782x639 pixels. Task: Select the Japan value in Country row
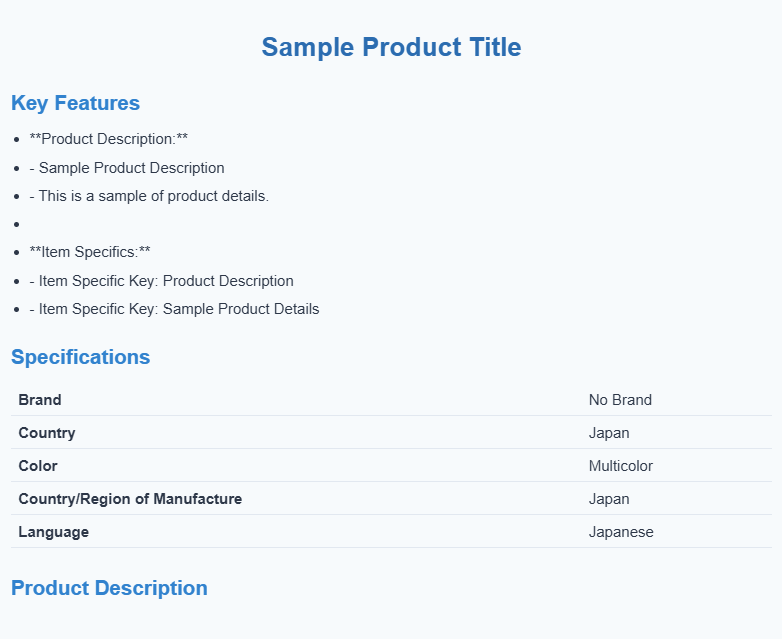(x=609, y=433)
